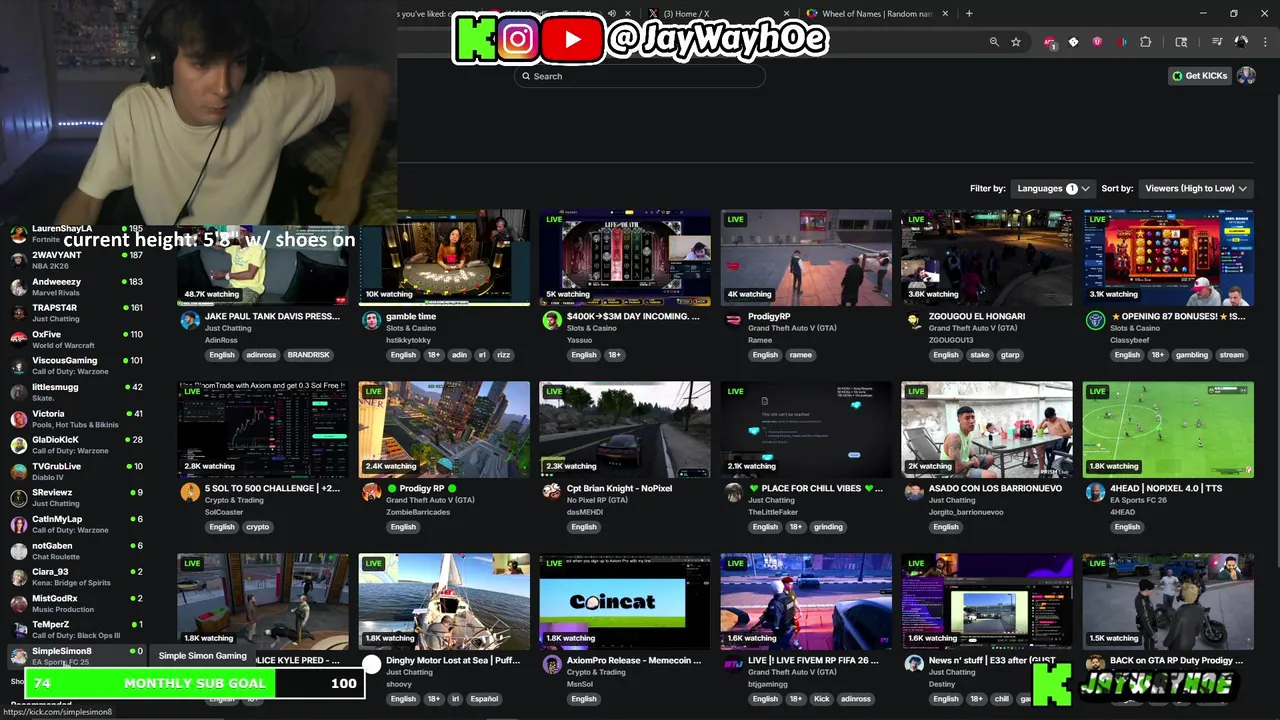This screenshot has height=720, width=1280.
Task: Open Slots & Casino category under Yassuo
Action: click(x=592, y=328)
